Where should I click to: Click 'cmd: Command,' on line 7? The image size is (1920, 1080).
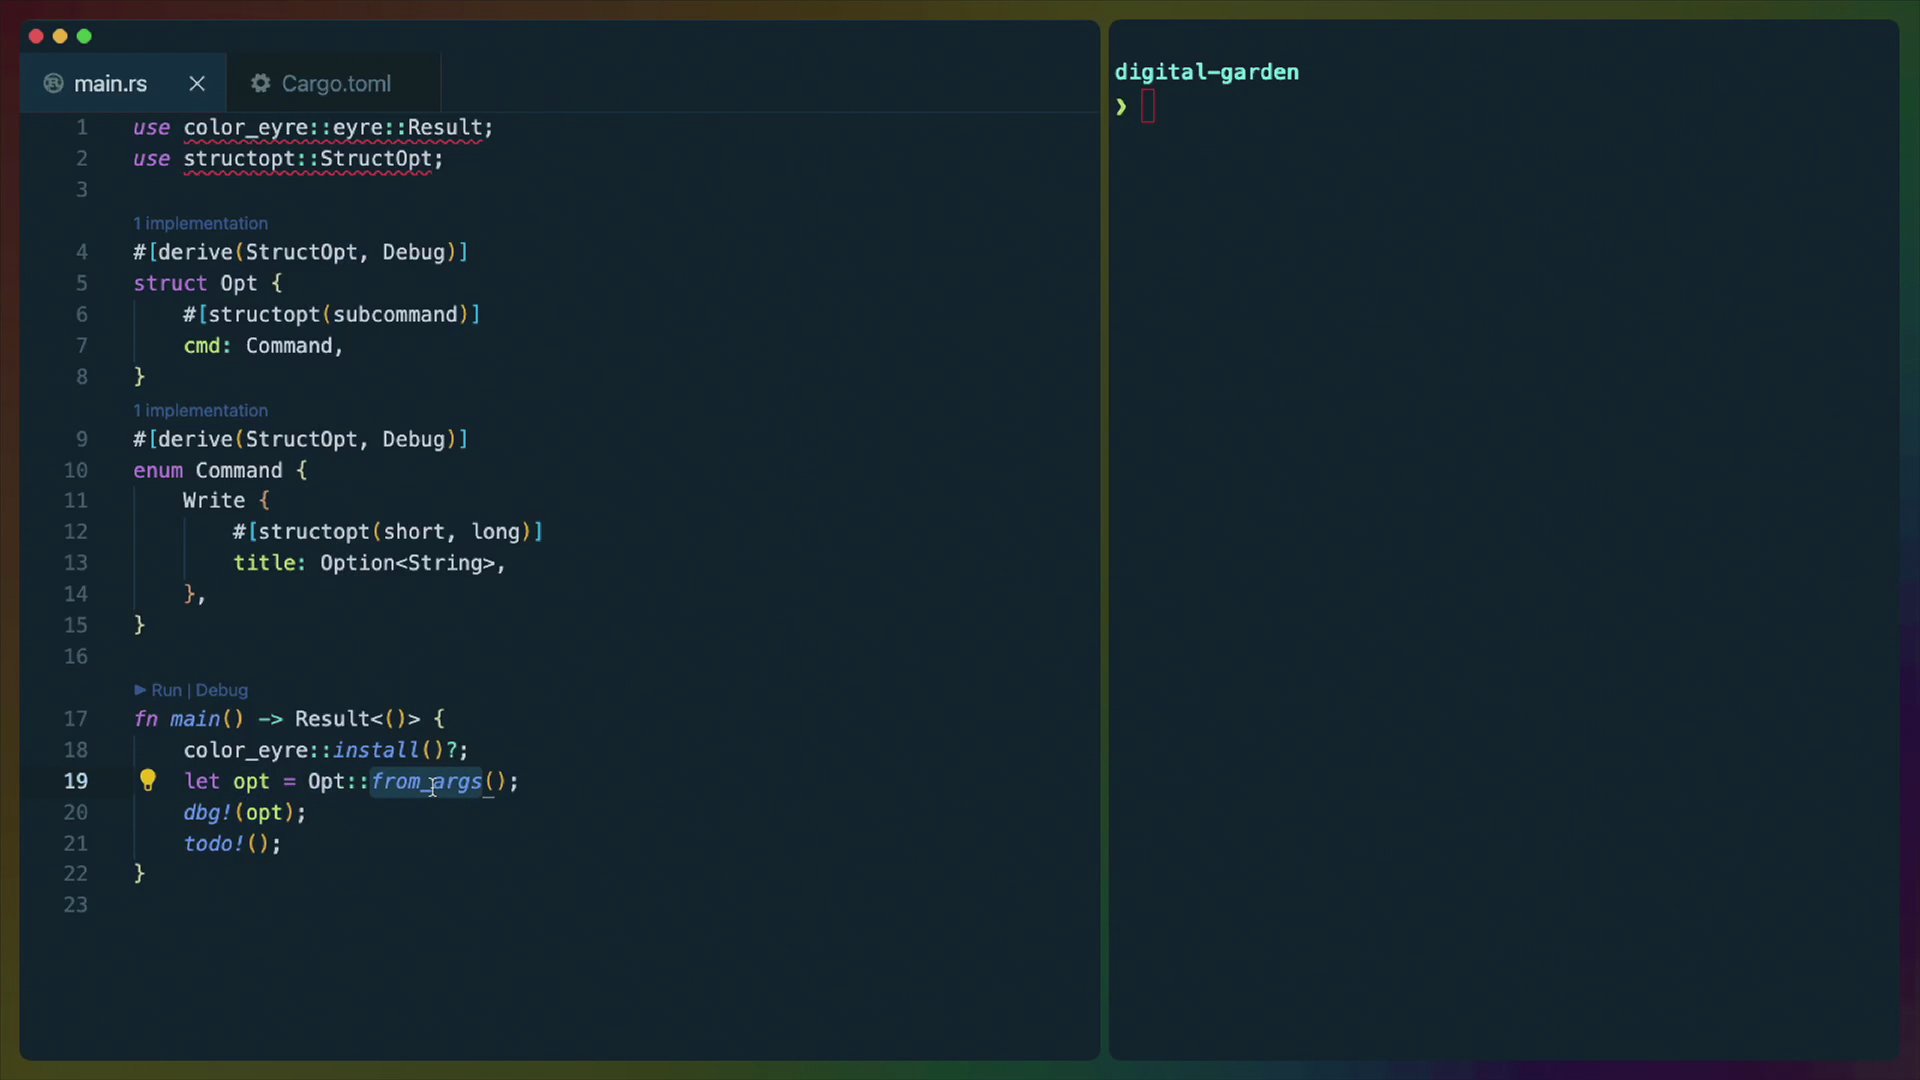[263, 345]
